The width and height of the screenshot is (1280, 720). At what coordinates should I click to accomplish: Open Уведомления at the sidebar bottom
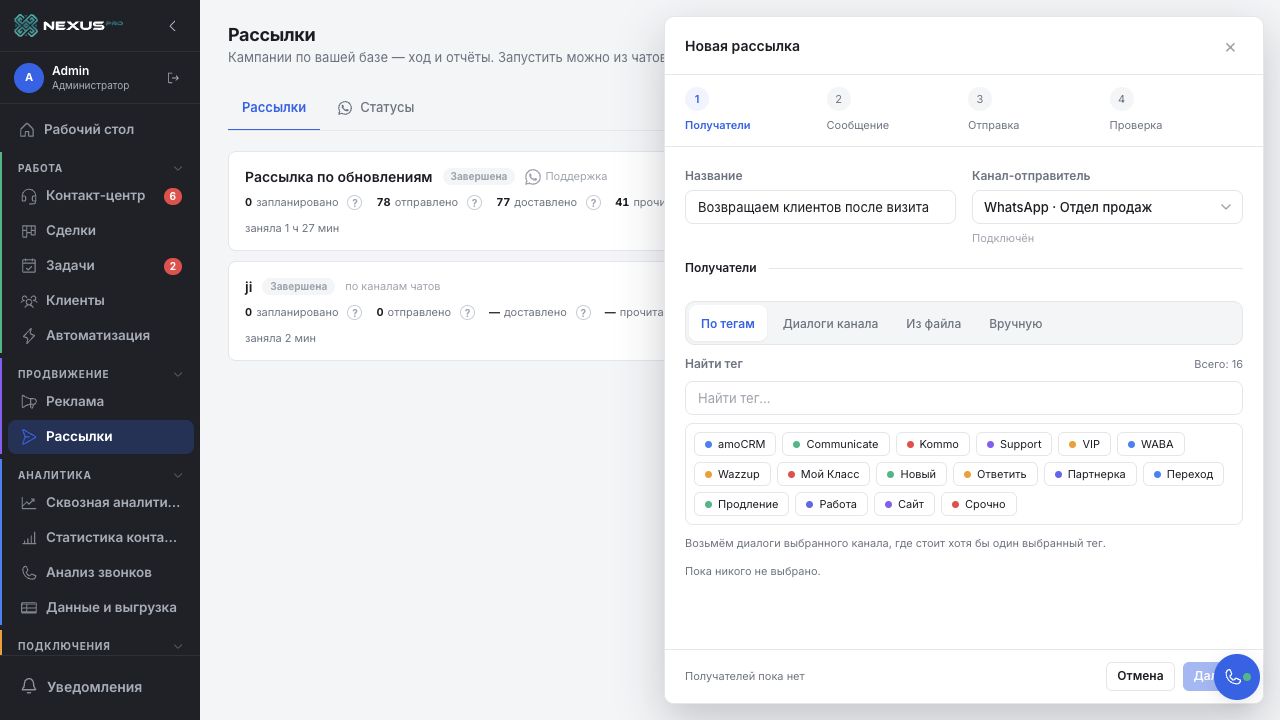[100, 687]
